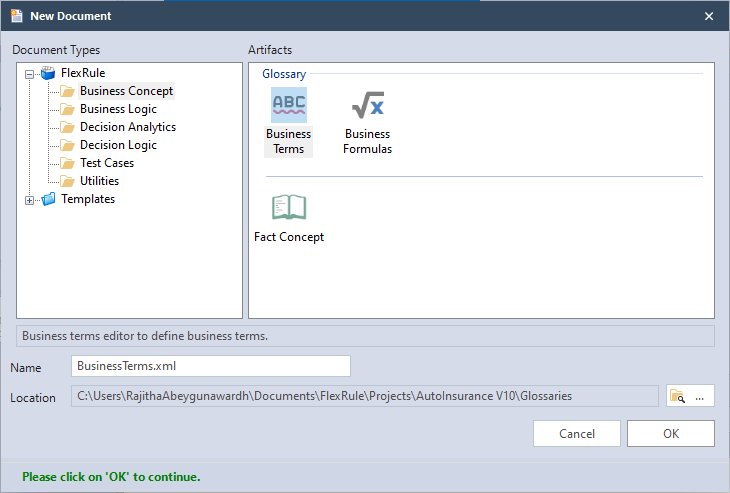Image resolution: width=730 pixels, height=493 pixels.
Task: Select the Business Terms ABC icon
Action: point(289,105)
